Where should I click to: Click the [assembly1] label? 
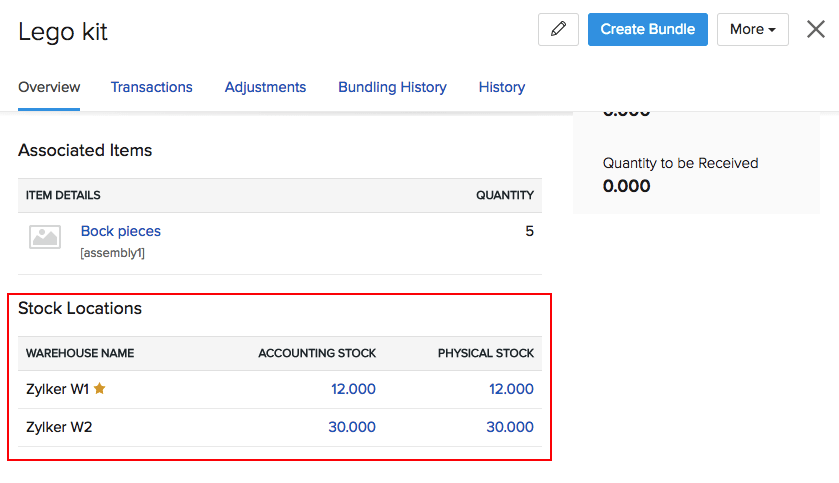[112, 253]
